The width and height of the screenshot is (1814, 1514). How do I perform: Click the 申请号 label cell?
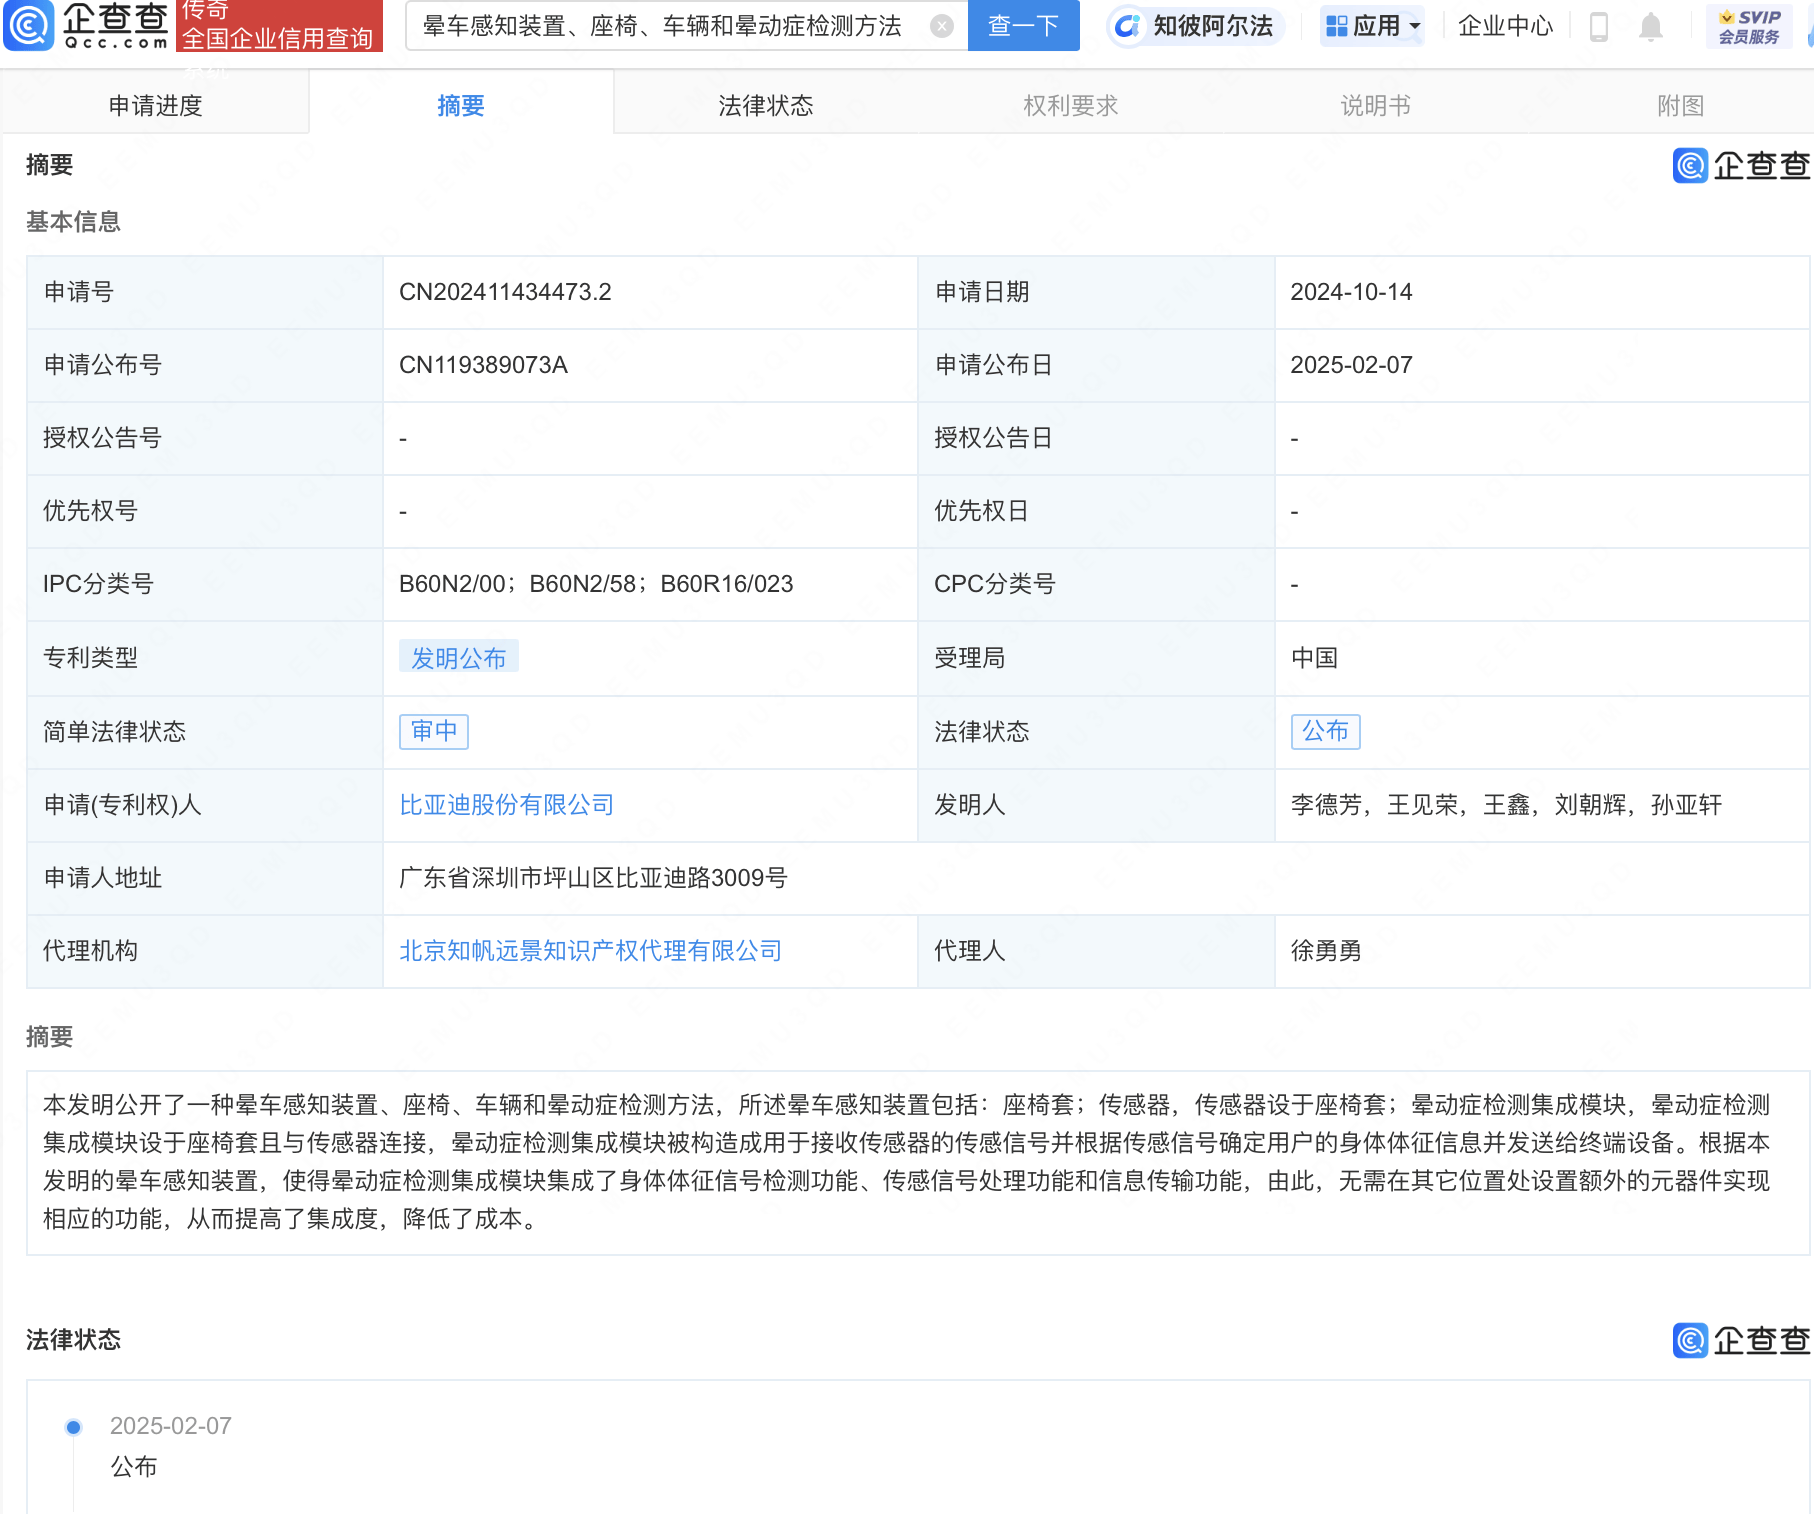(x=204, y=292)
